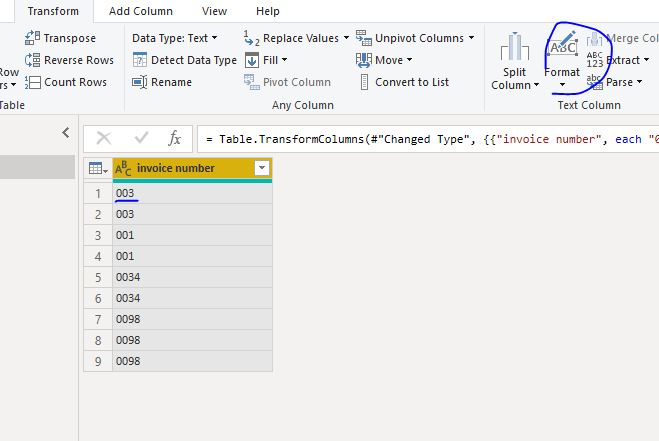Click the Parse icon
Image resolution: width=659 pixels, height=441 pixels.
595,82
